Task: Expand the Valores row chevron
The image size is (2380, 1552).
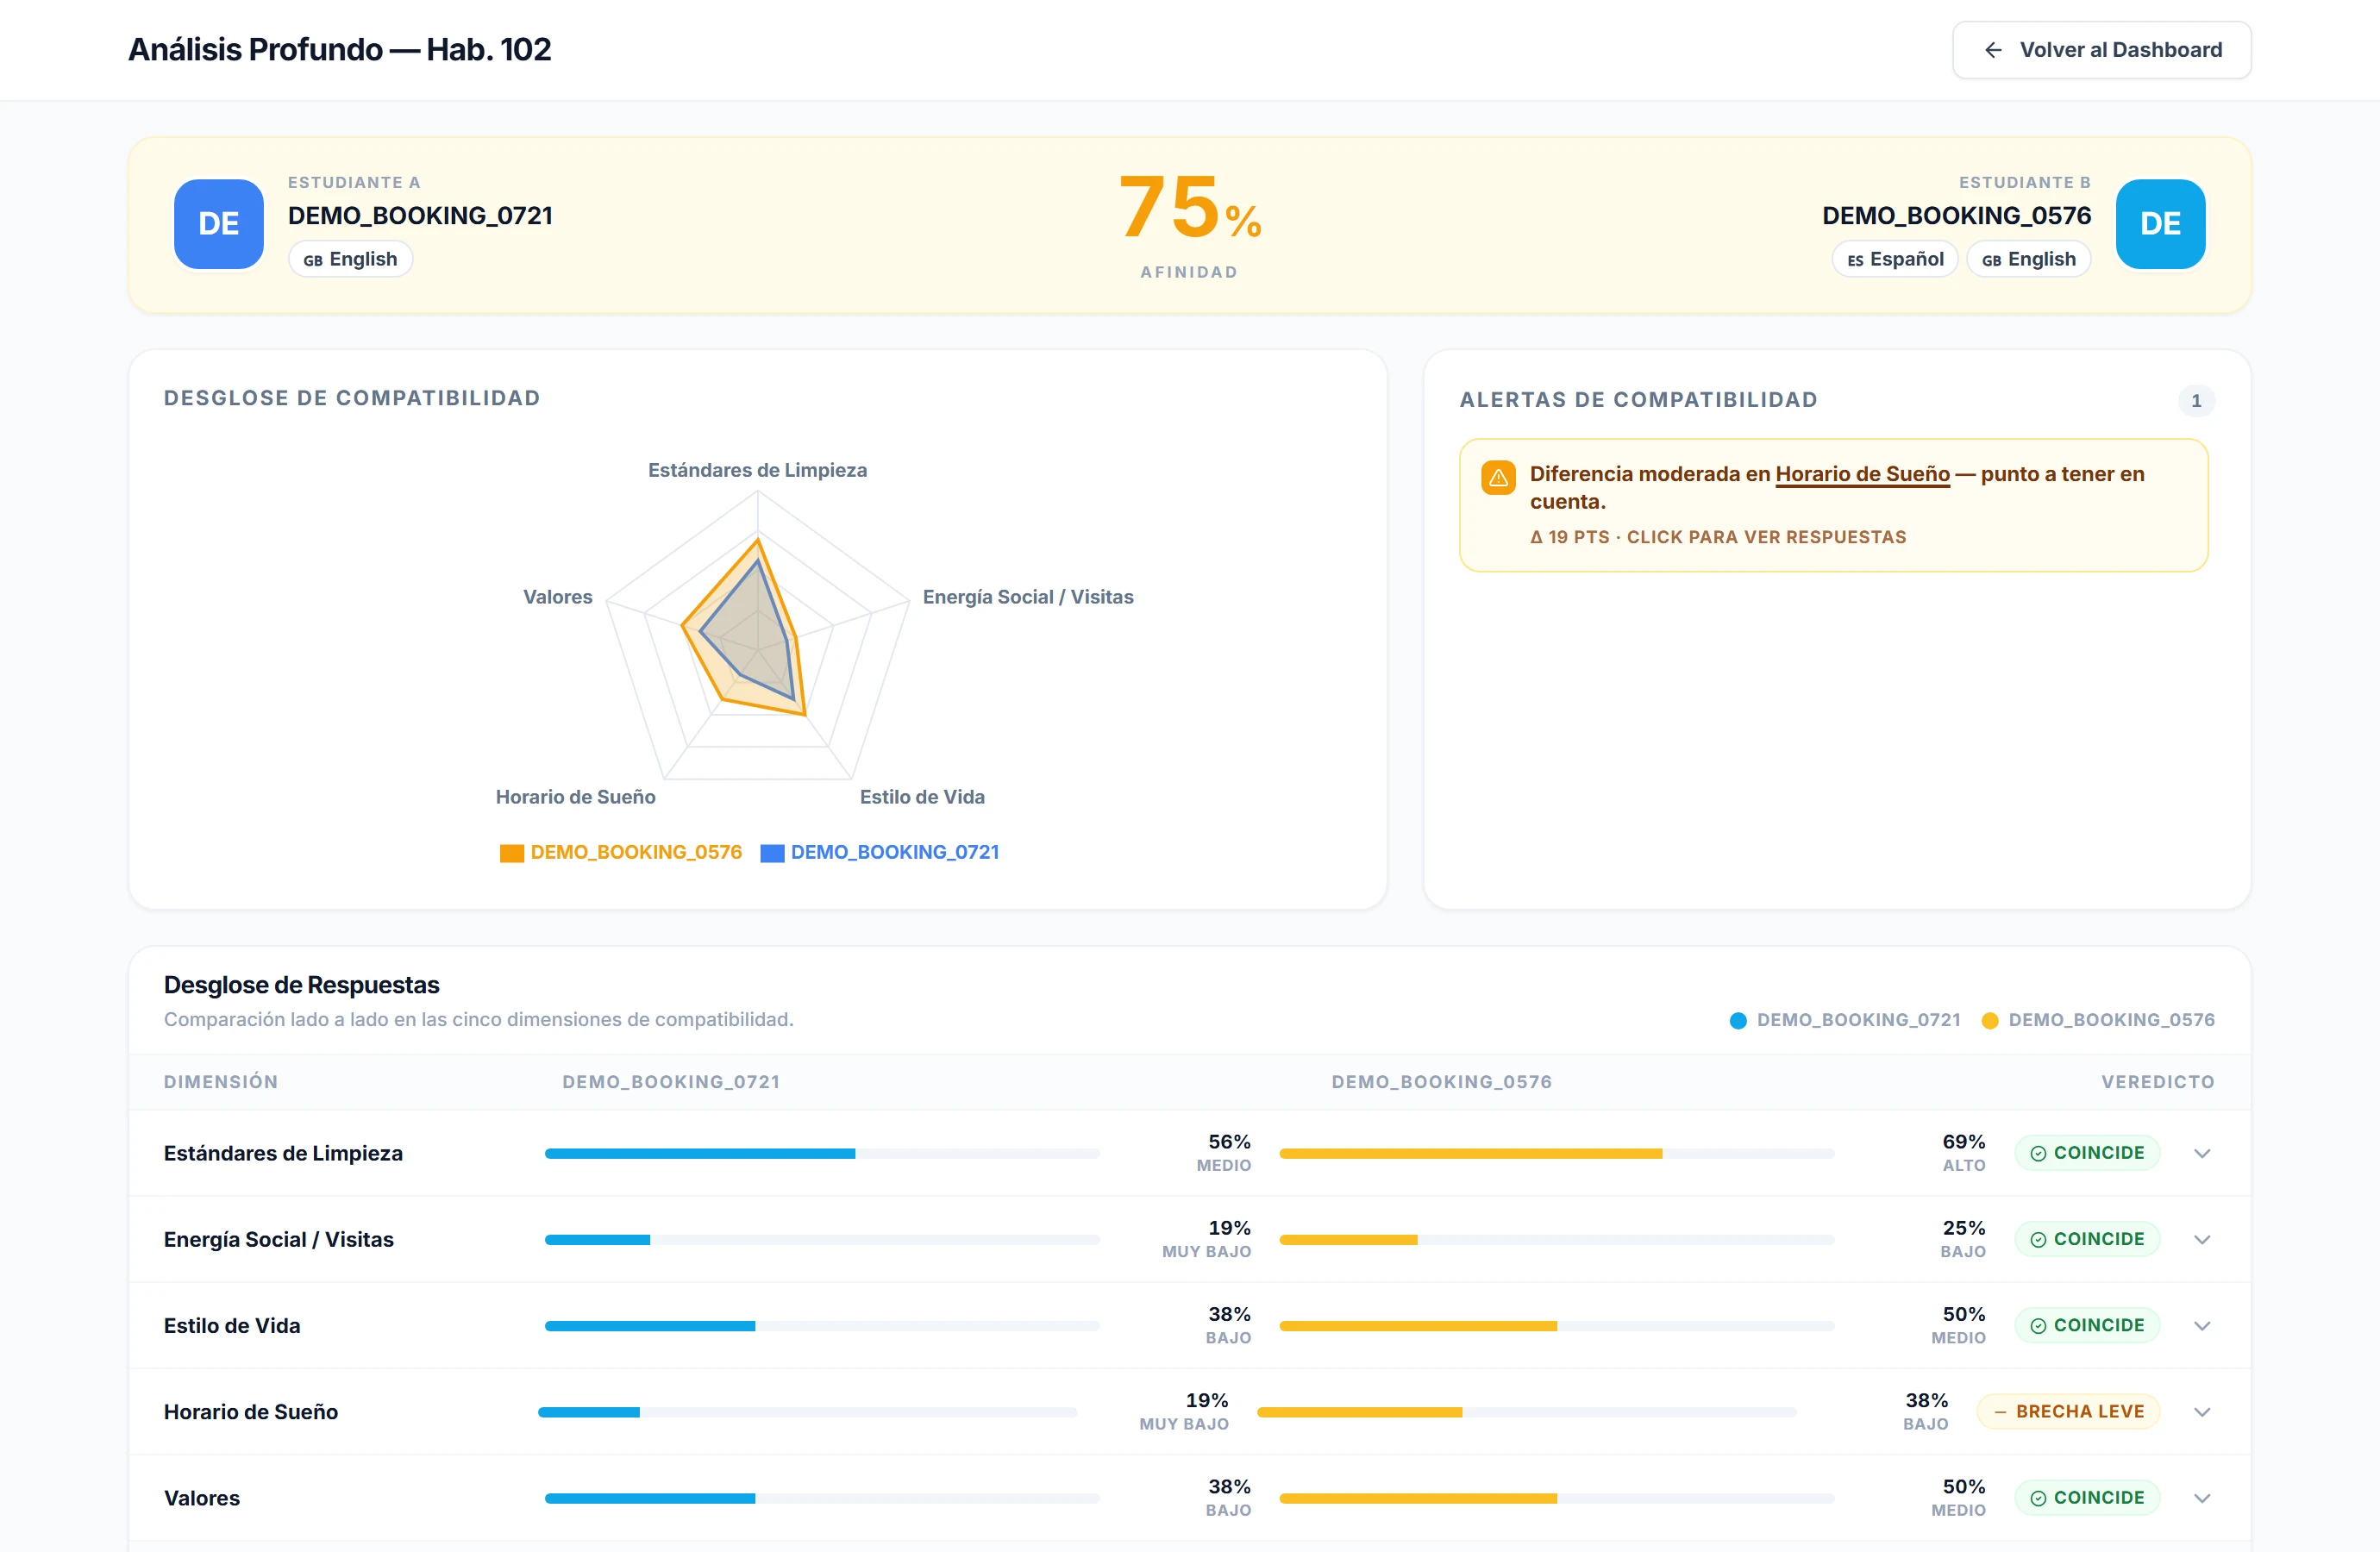Action: 2202,1498
